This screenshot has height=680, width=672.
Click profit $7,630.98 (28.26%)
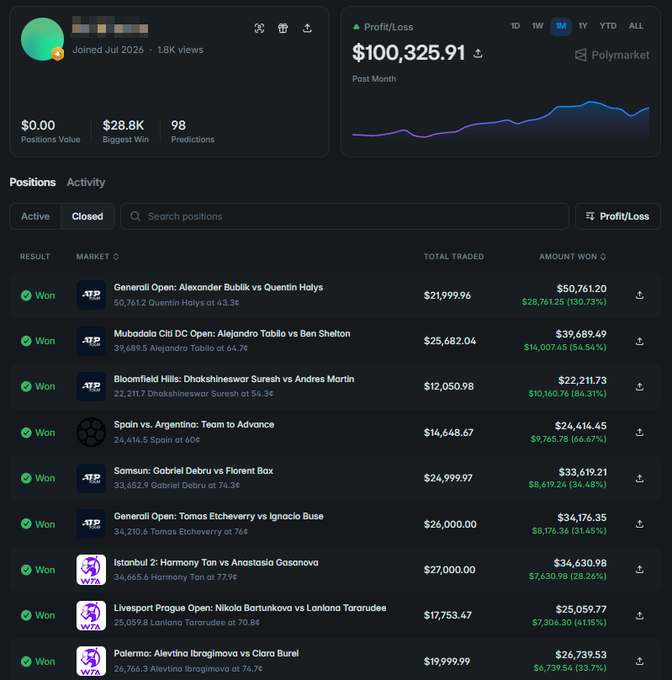[568, 576]
